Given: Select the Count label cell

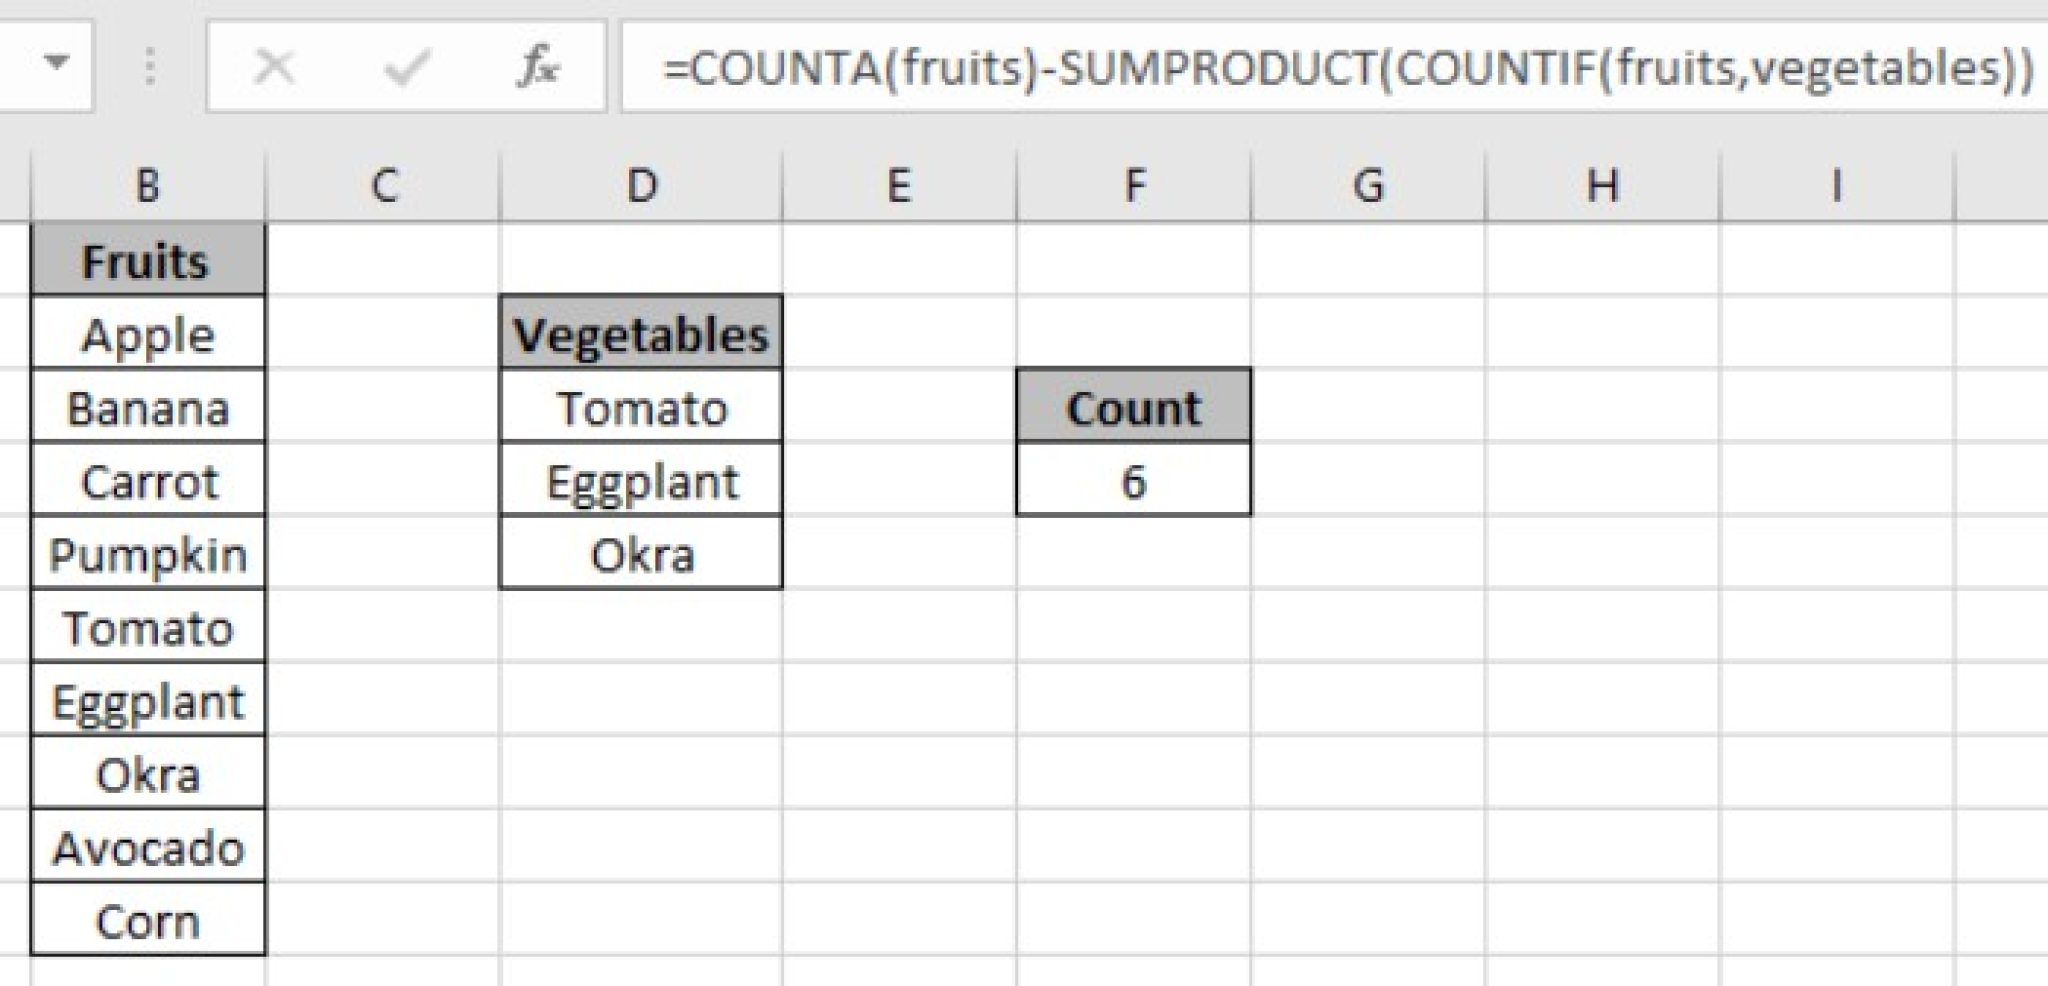Looking at the screenshot, I should click(x=1131, y=407).
